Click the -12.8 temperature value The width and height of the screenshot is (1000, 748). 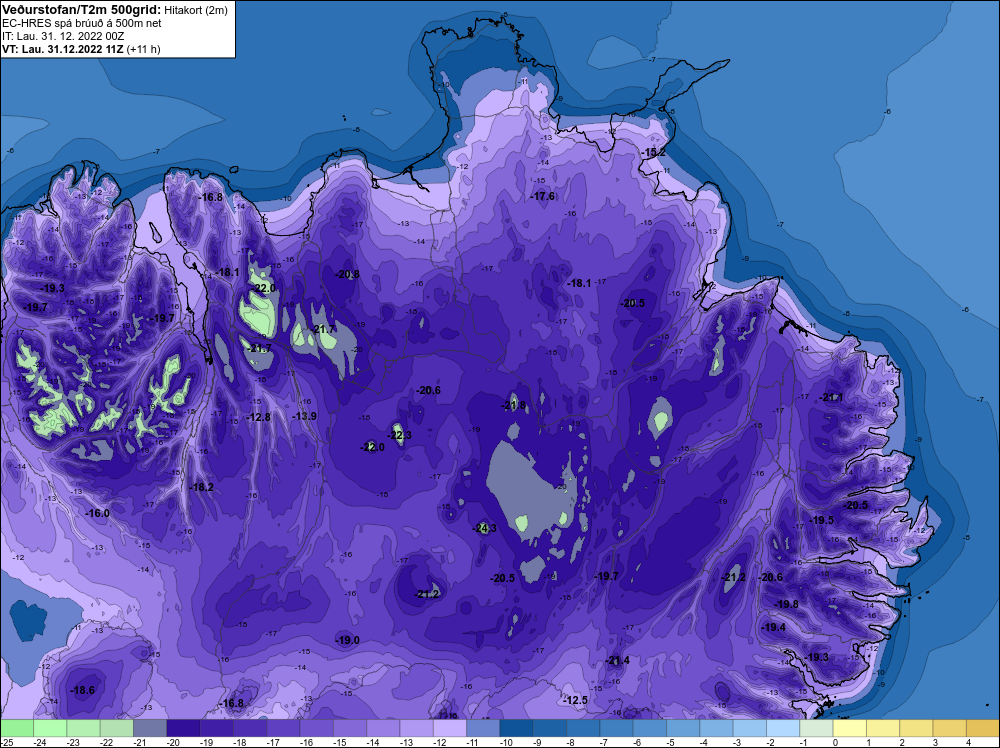tap(258, 417)
